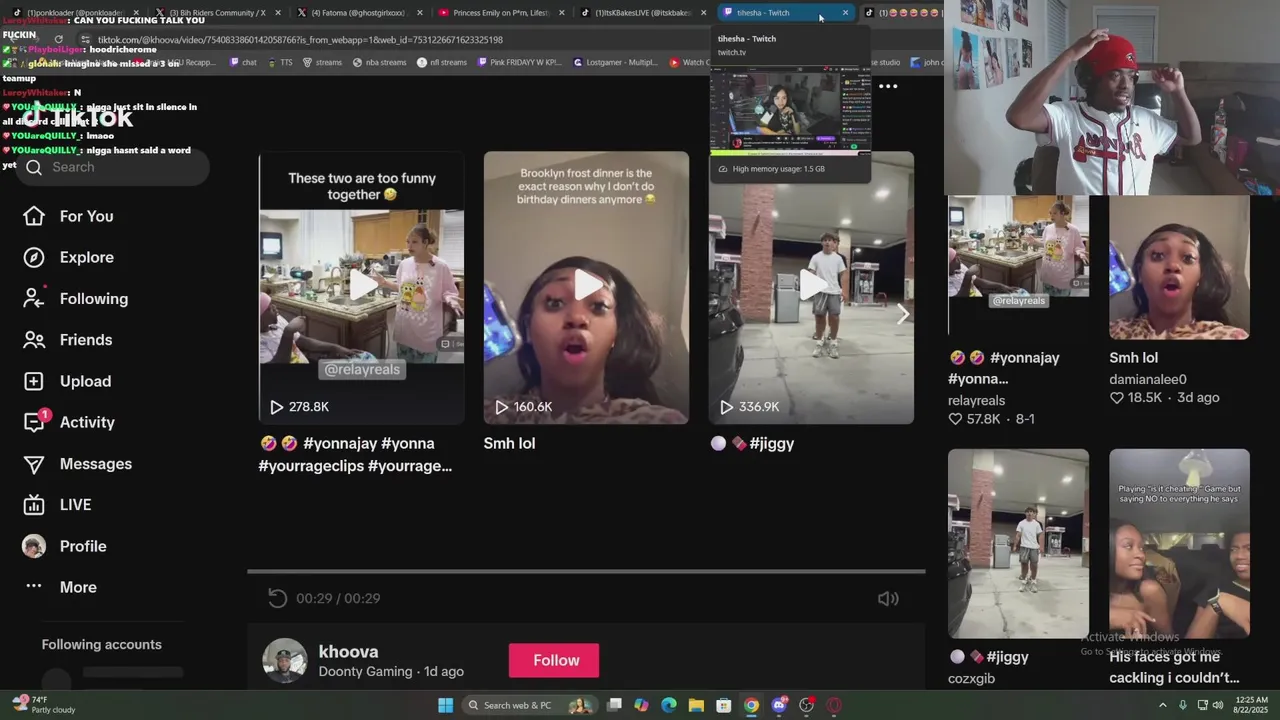
Task: Go to Following in the sidebar
Action: click(93, 299)
